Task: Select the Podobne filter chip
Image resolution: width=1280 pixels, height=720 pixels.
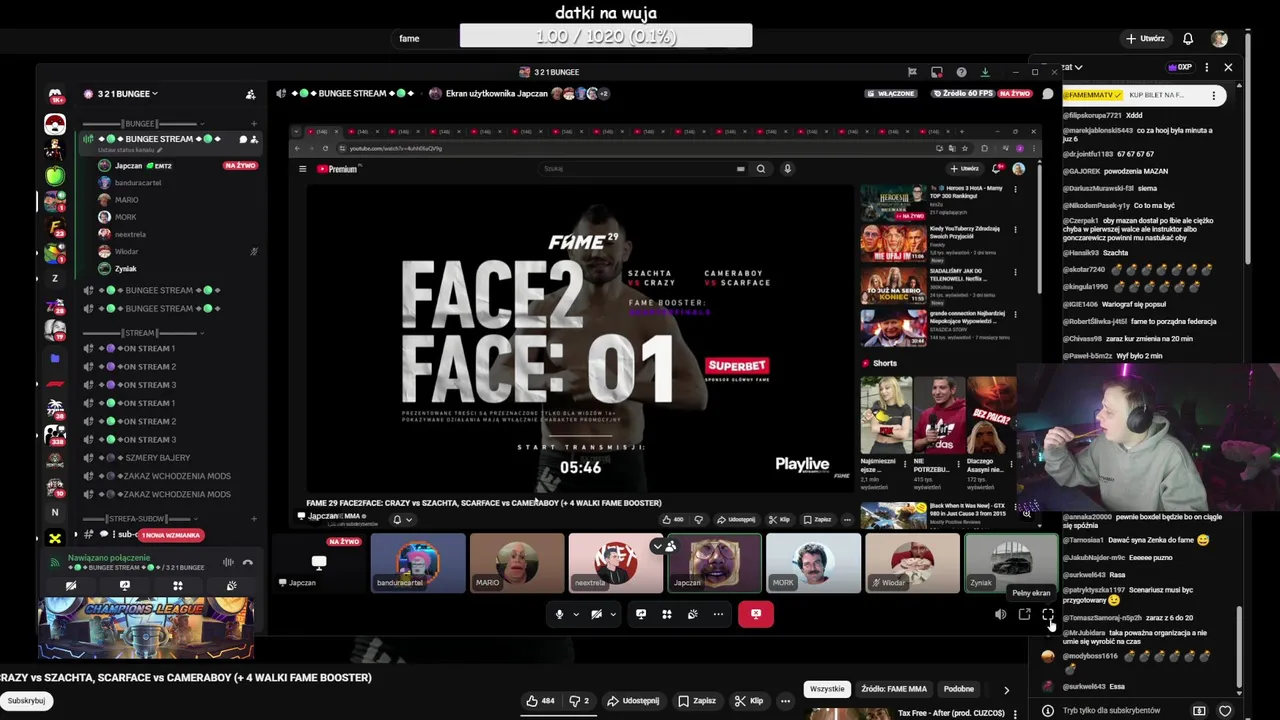Action: 958,689
